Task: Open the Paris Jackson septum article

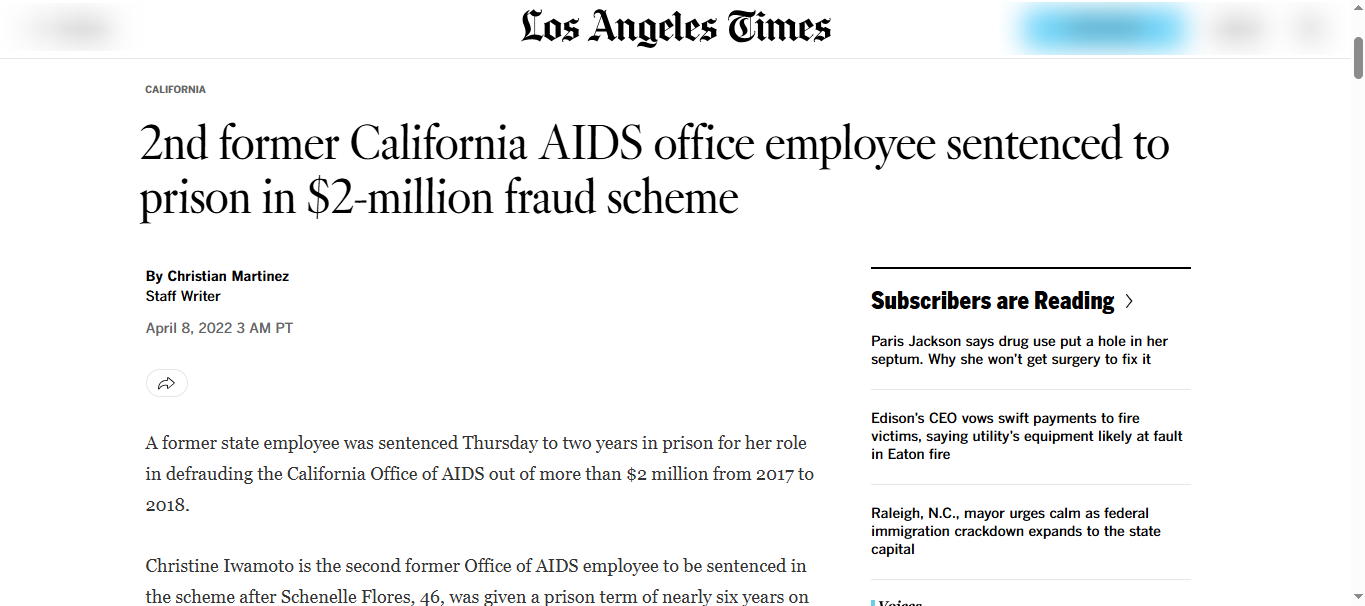Action: (x=1020, y=349)
